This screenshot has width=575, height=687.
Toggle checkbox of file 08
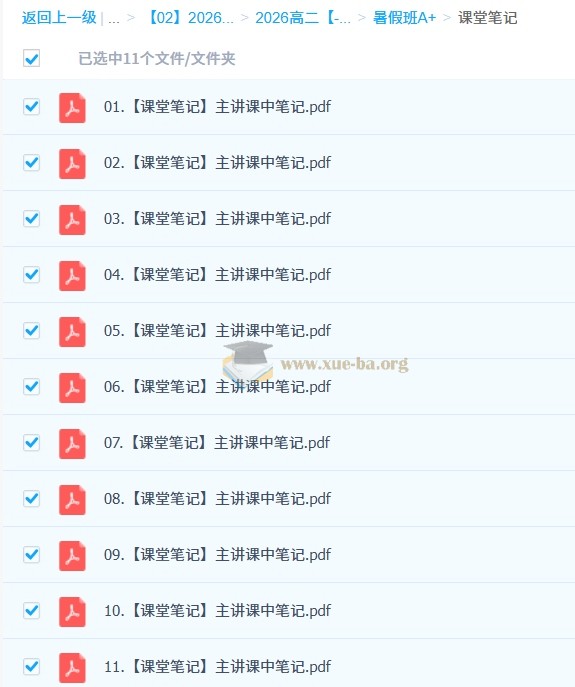click(x=32, y=499)
